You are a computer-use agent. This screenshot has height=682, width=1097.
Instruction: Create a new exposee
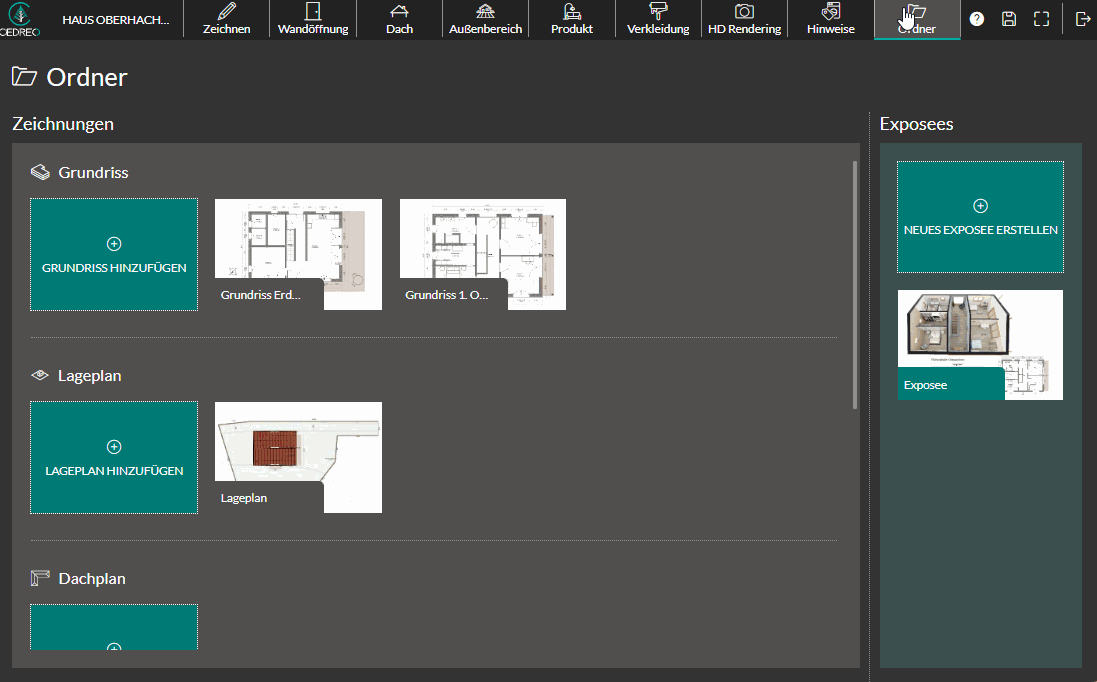point(980,217)
